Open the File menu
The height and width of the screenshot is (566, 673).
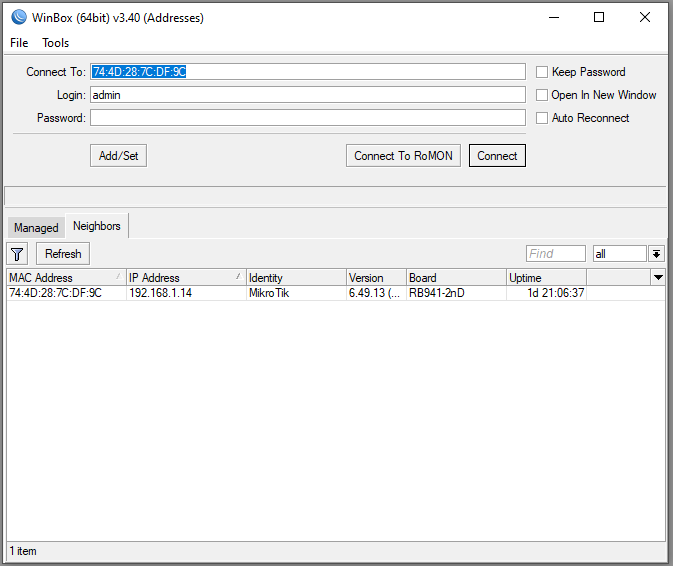click(x=19, y=43)
